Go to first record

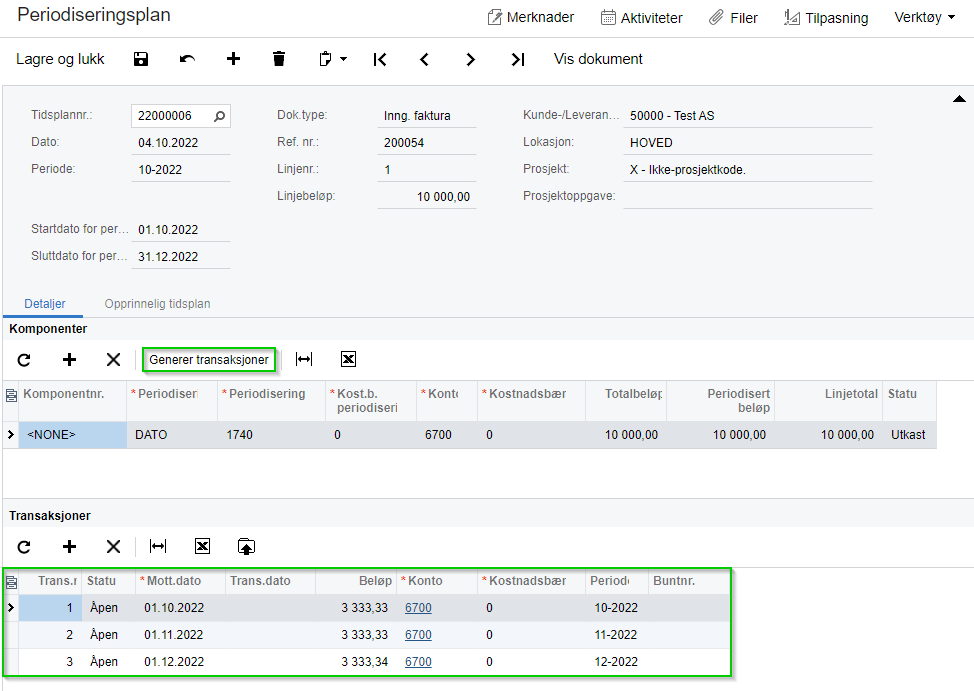(x=380, y=59)
